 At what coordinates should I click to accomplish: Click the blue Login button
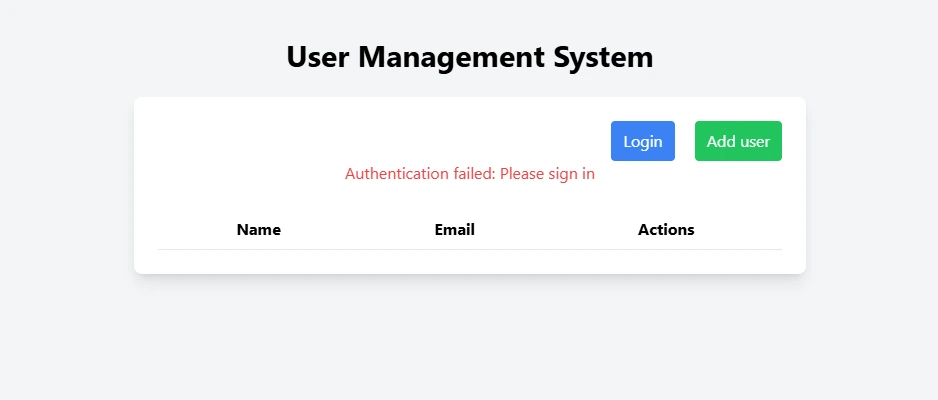click(642, 141)
